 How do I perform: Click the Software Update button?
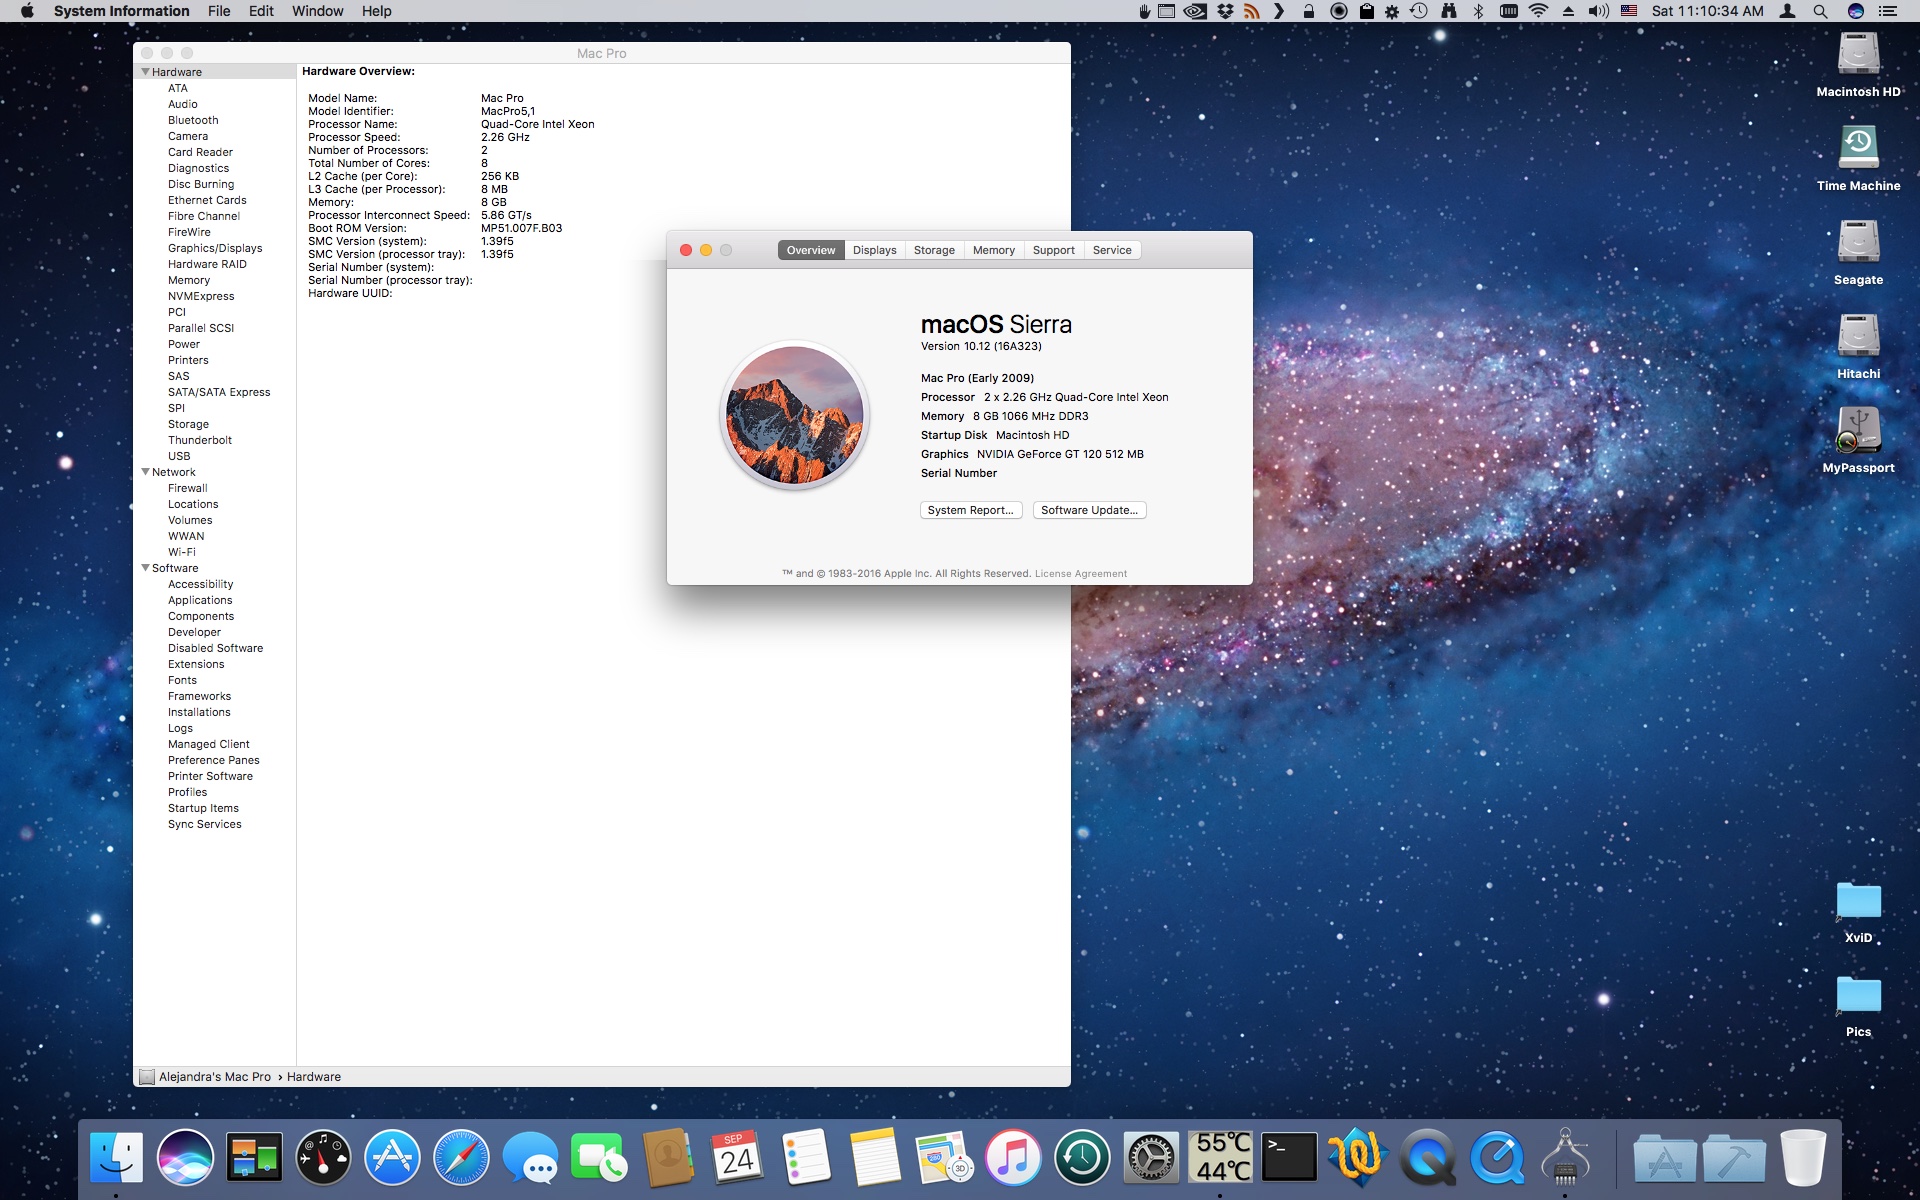coord(1089,510)
